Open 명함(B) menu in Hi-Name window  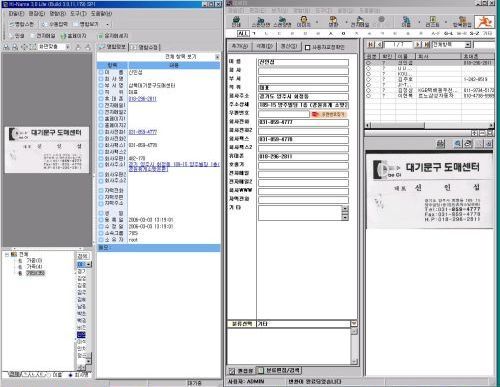coord(57,14)
